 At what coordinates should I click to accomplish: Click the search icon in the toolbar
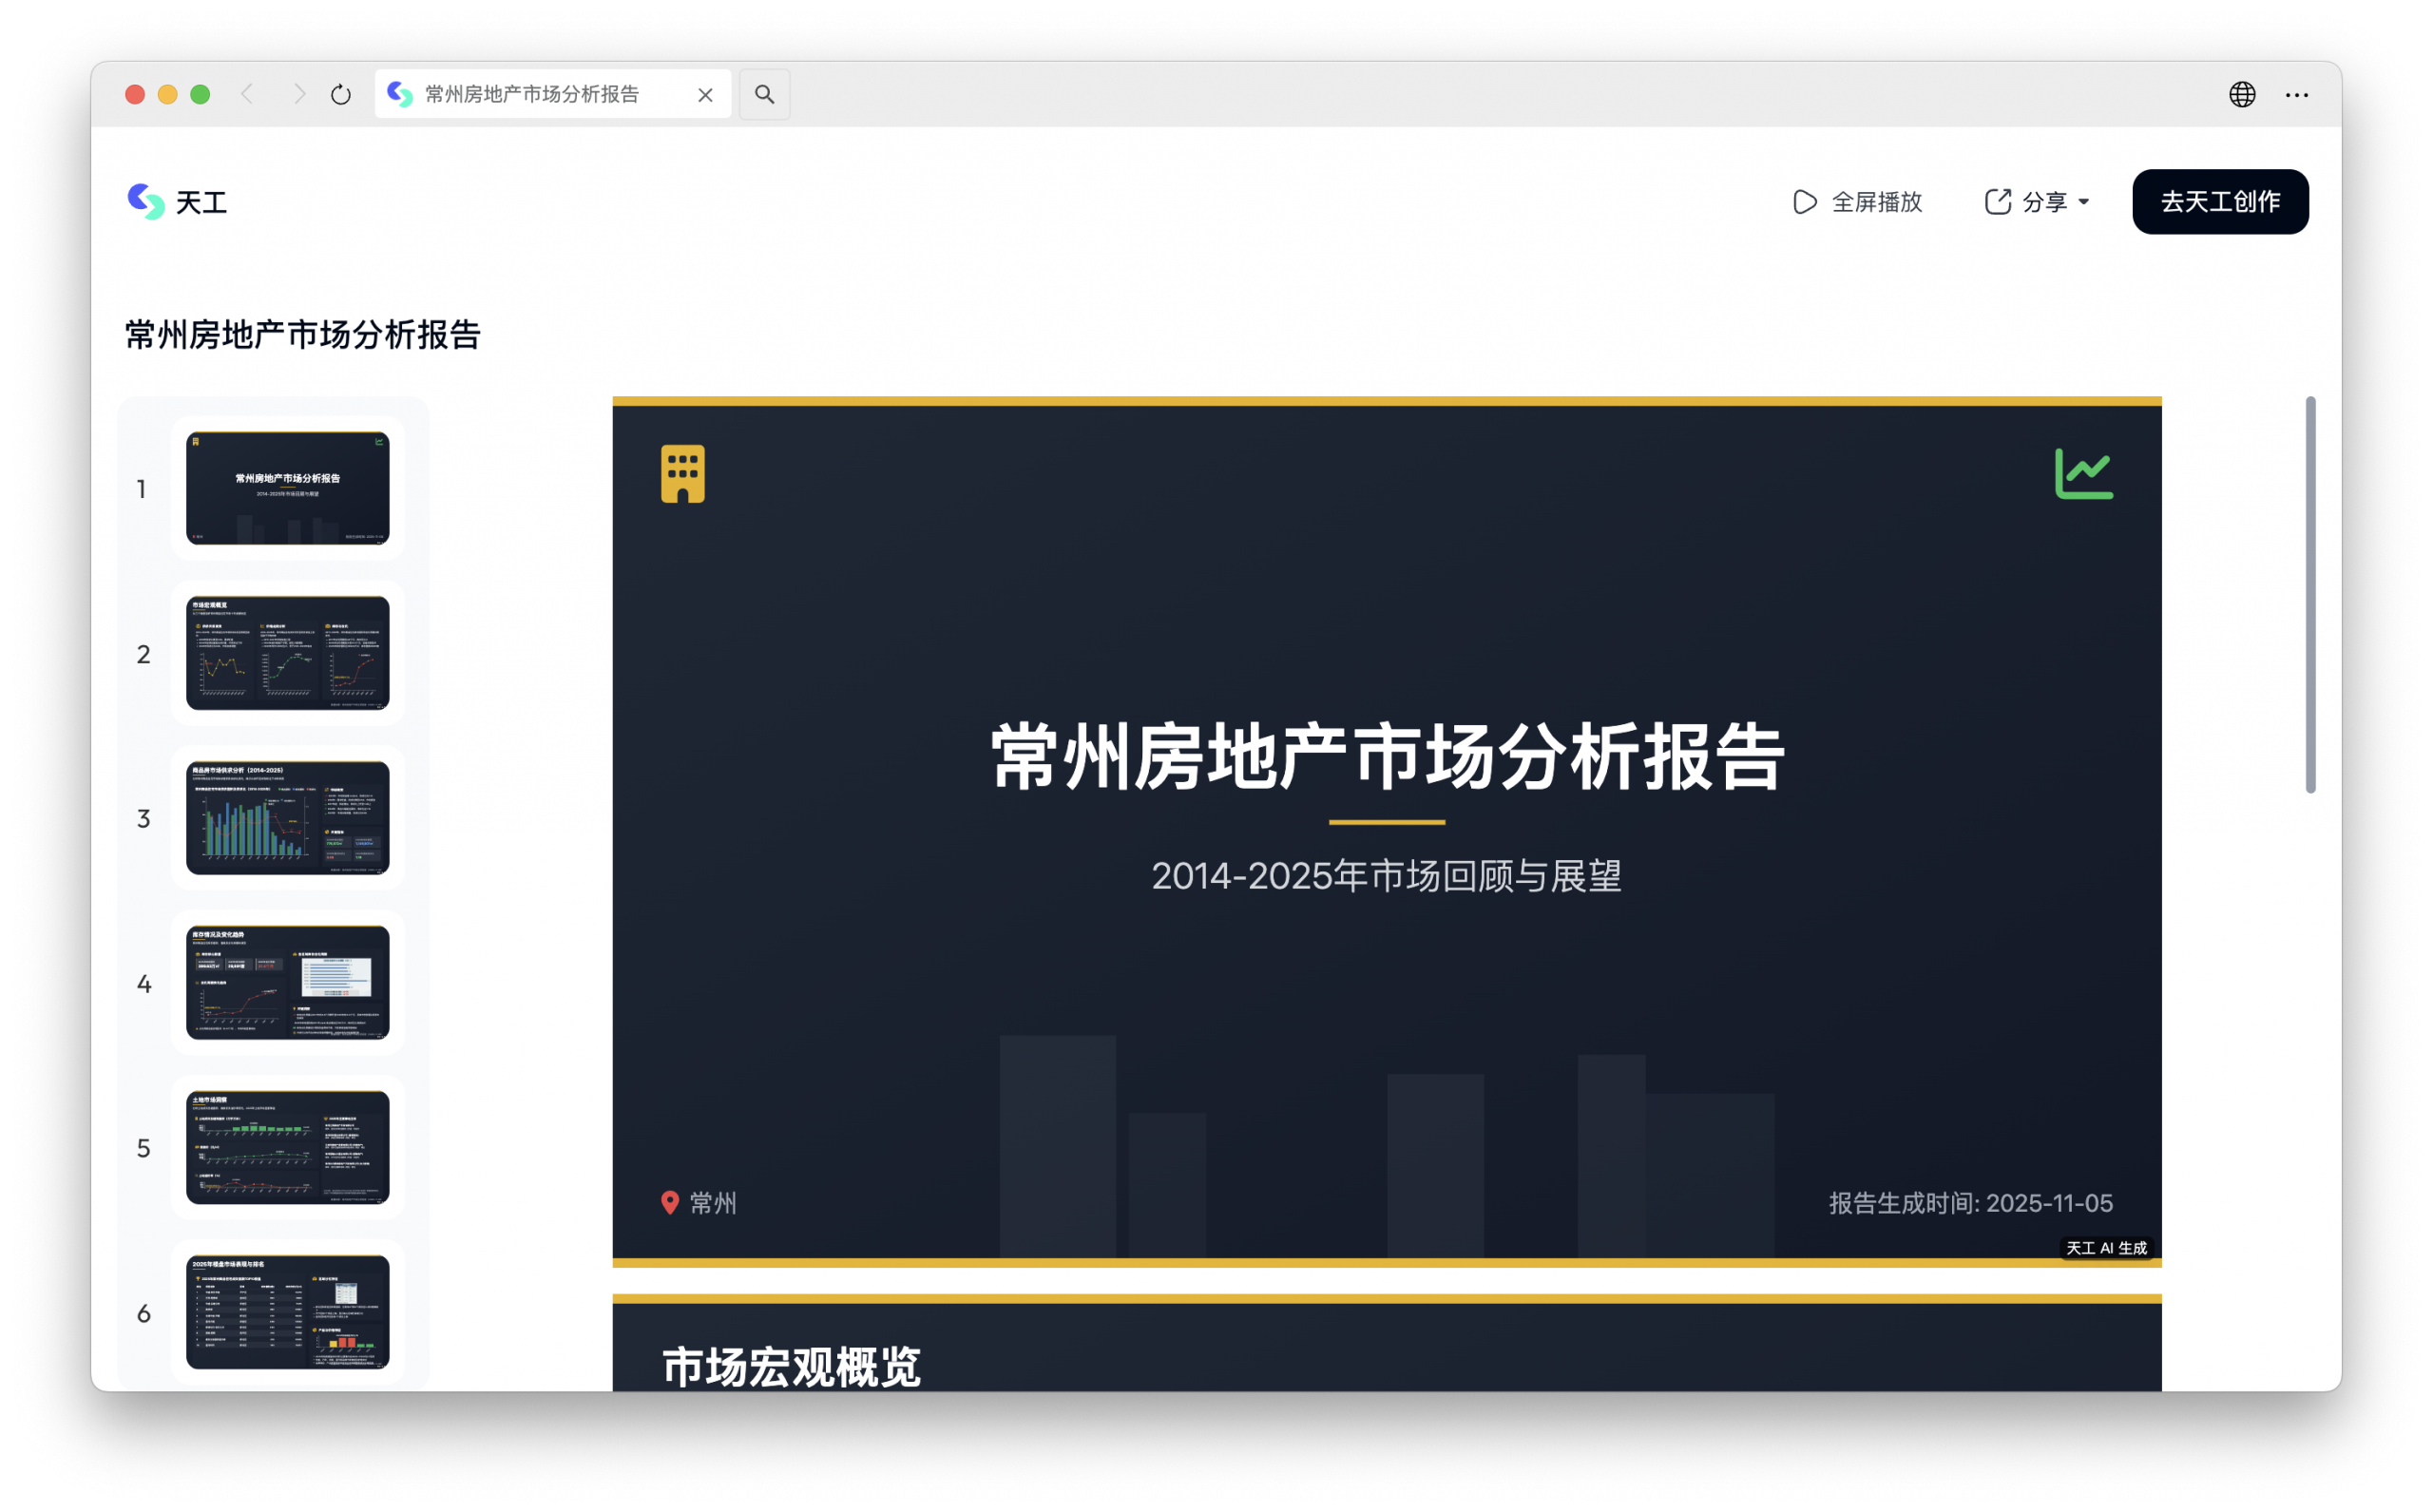[x=765, y=93]
